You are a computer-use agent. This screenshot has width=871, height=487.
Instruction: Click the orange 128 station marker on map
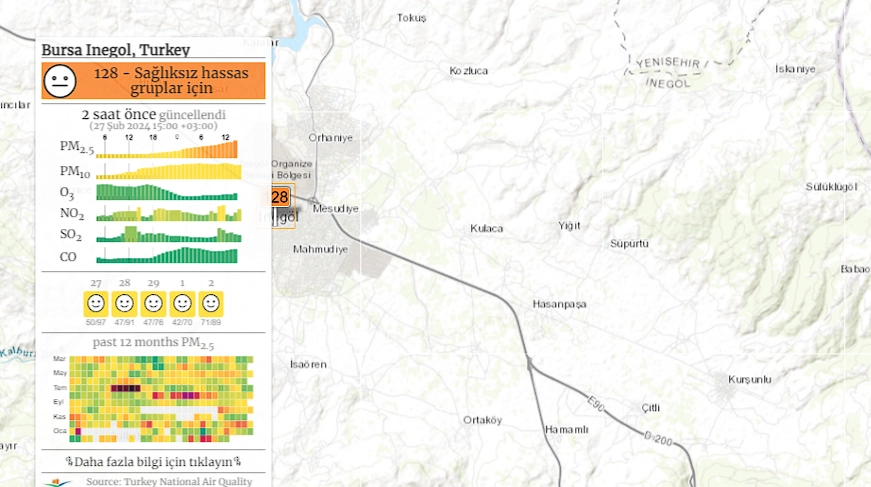[x=280, y=197]
